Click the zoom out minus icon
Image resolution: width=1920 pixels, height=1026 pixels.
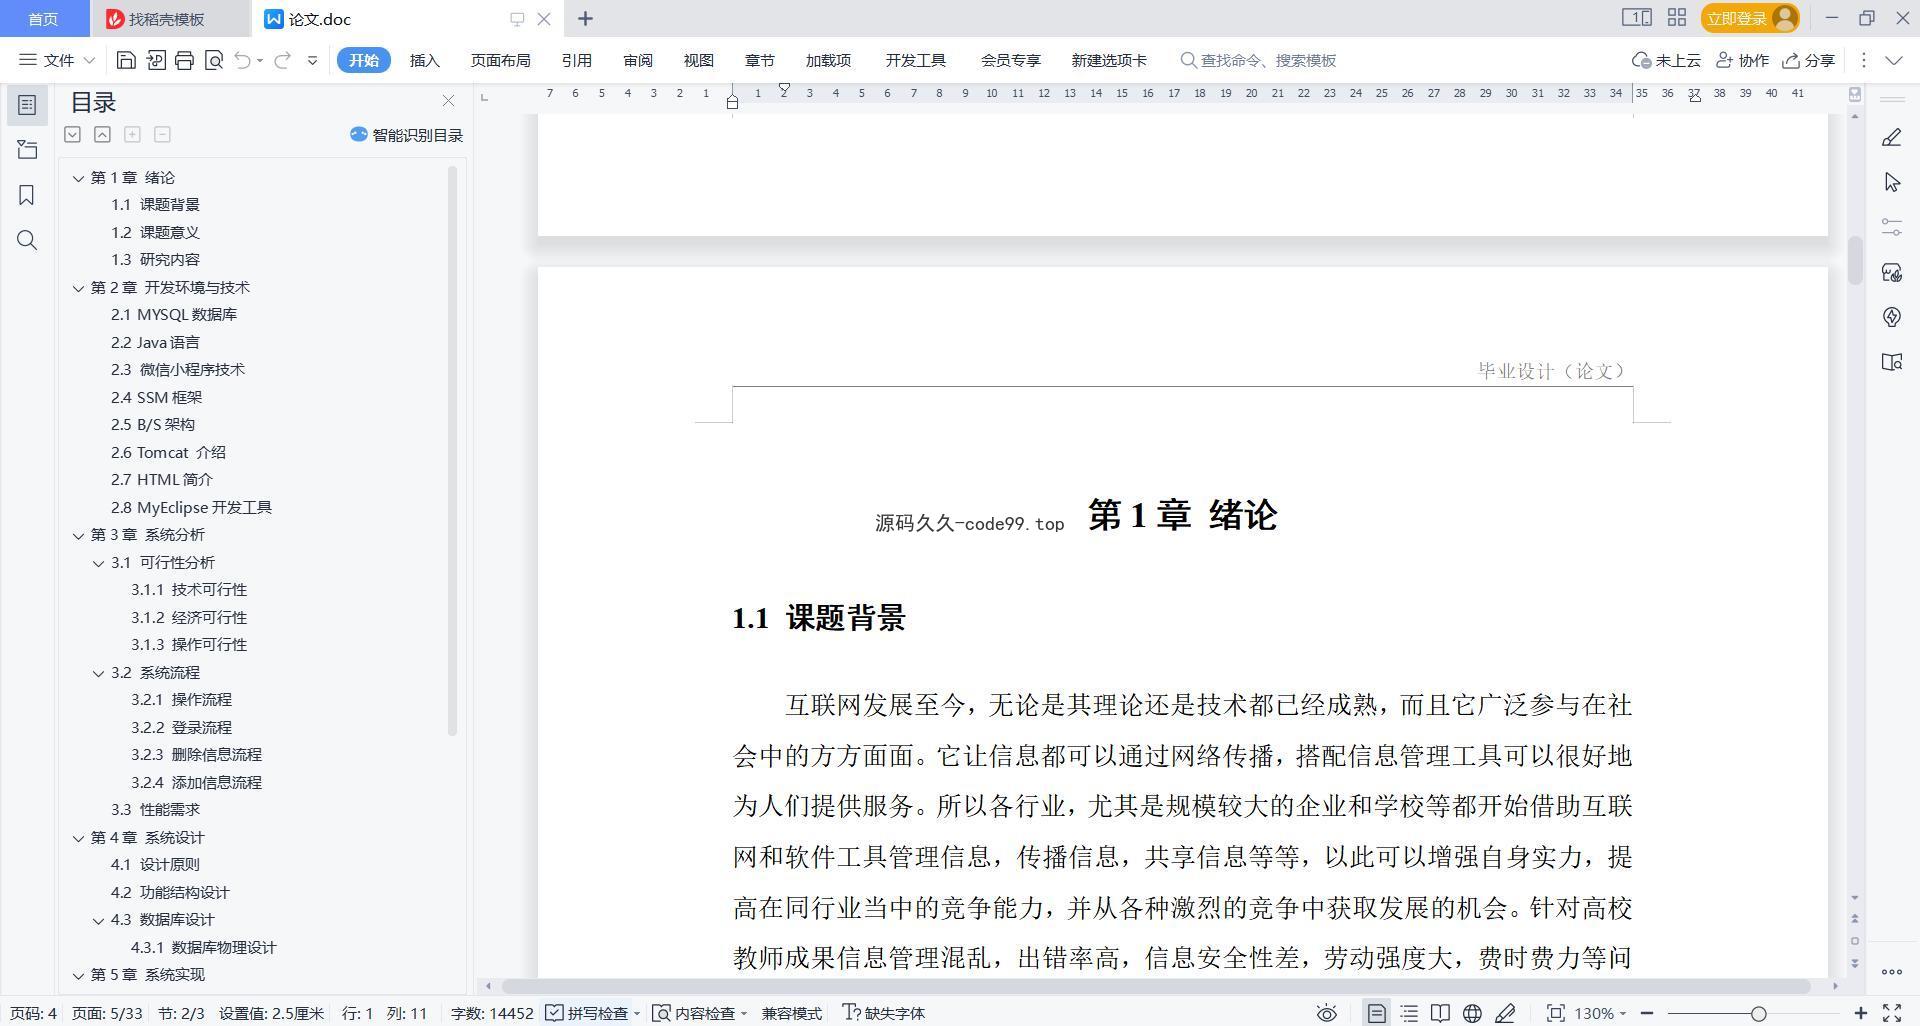1647,1013
